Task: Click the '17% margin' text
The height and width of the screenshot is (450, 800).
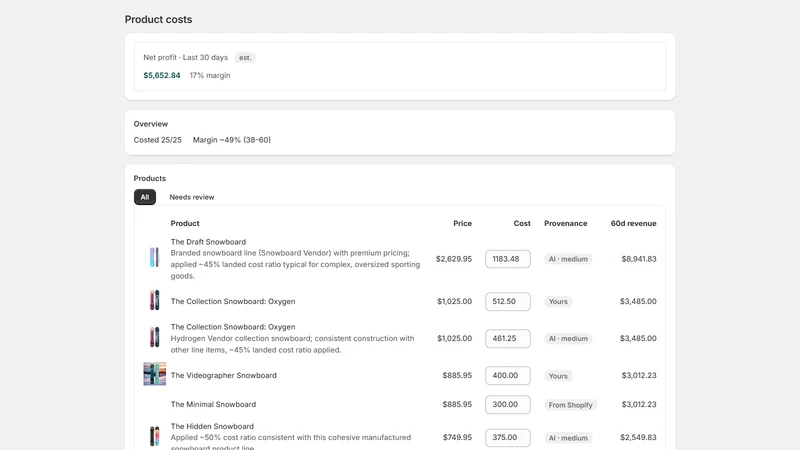Action: tap(210, 76)
